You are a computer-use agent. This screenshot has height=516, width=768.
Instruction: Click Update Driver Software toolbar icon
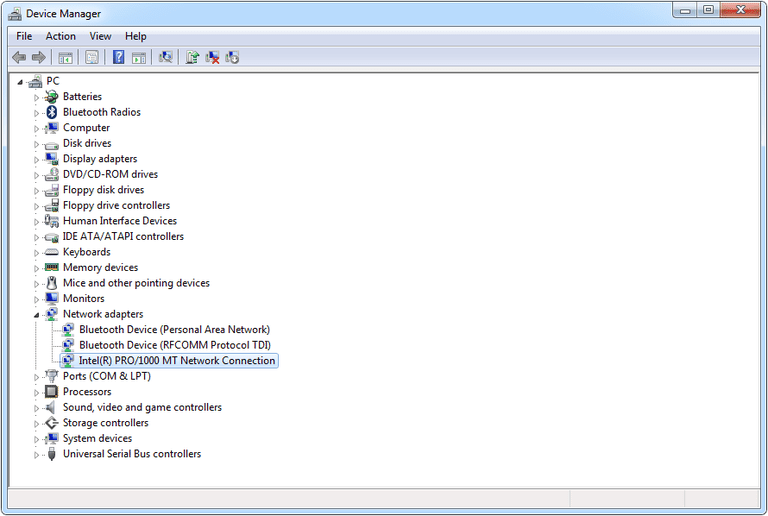point(192,57)
